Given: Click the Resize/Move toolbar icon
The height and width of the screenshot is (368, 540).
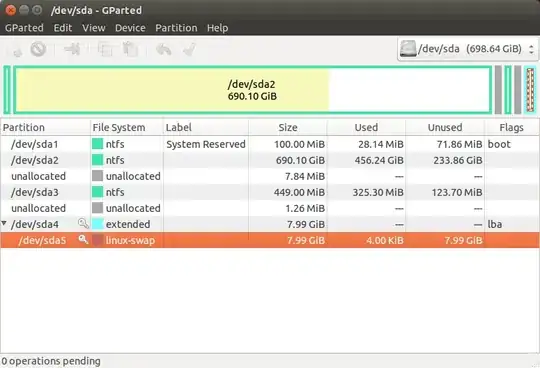Looking at the screenshot, I should (72, 49).
